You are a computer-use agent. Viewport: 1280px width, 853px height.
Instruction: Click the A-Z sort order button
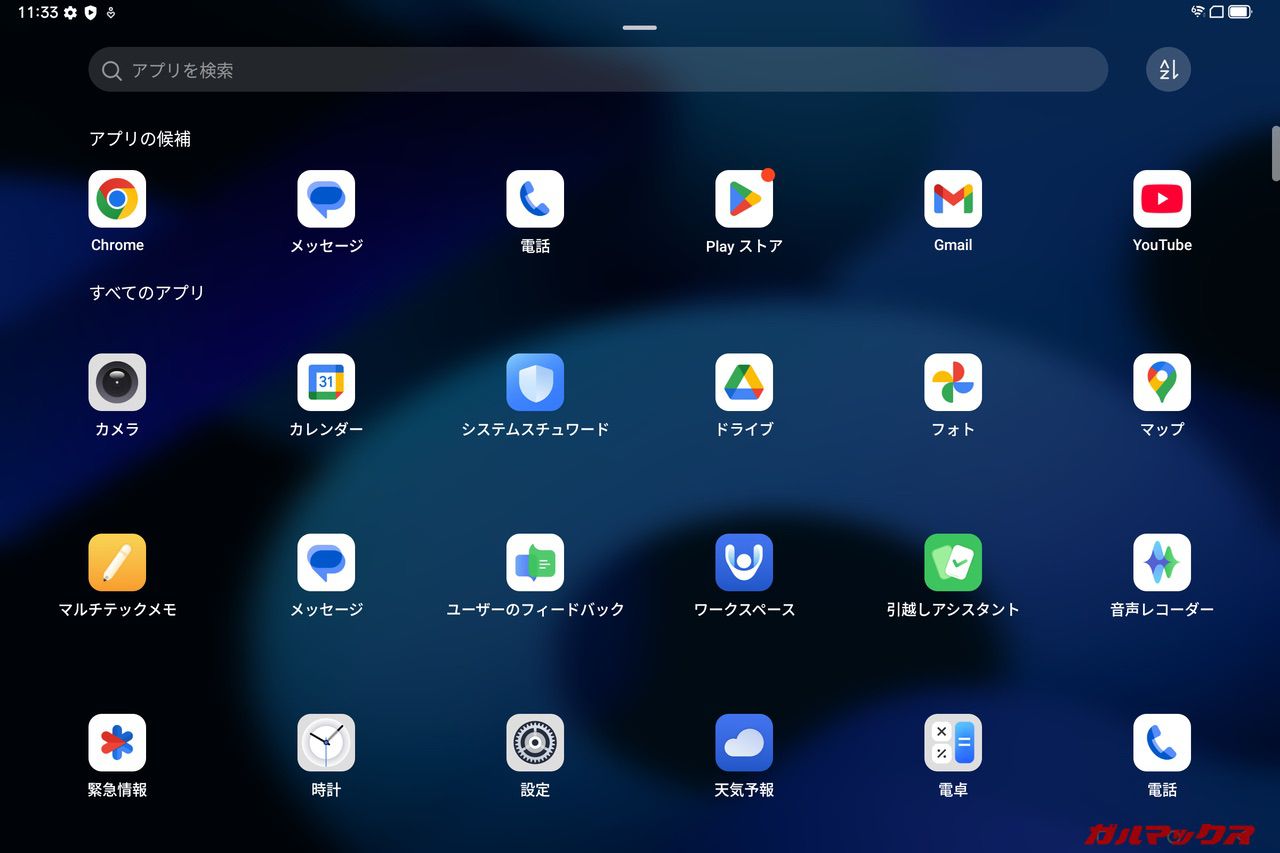point(1168,70)
